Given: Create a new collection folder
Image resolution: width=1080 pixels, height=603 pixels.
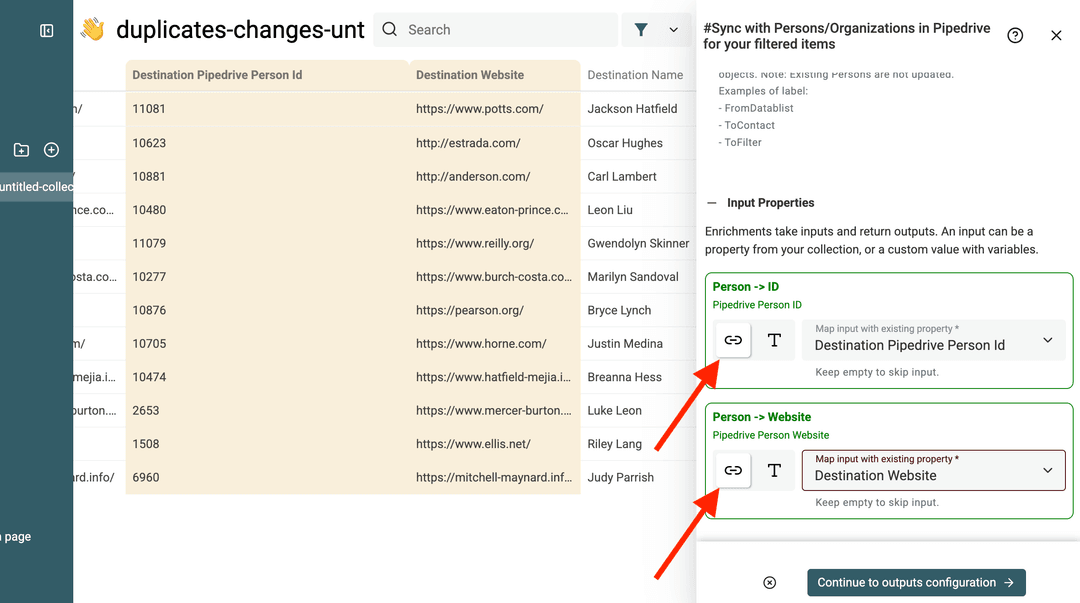Looking at the screenshot, I should coord(21,149).
